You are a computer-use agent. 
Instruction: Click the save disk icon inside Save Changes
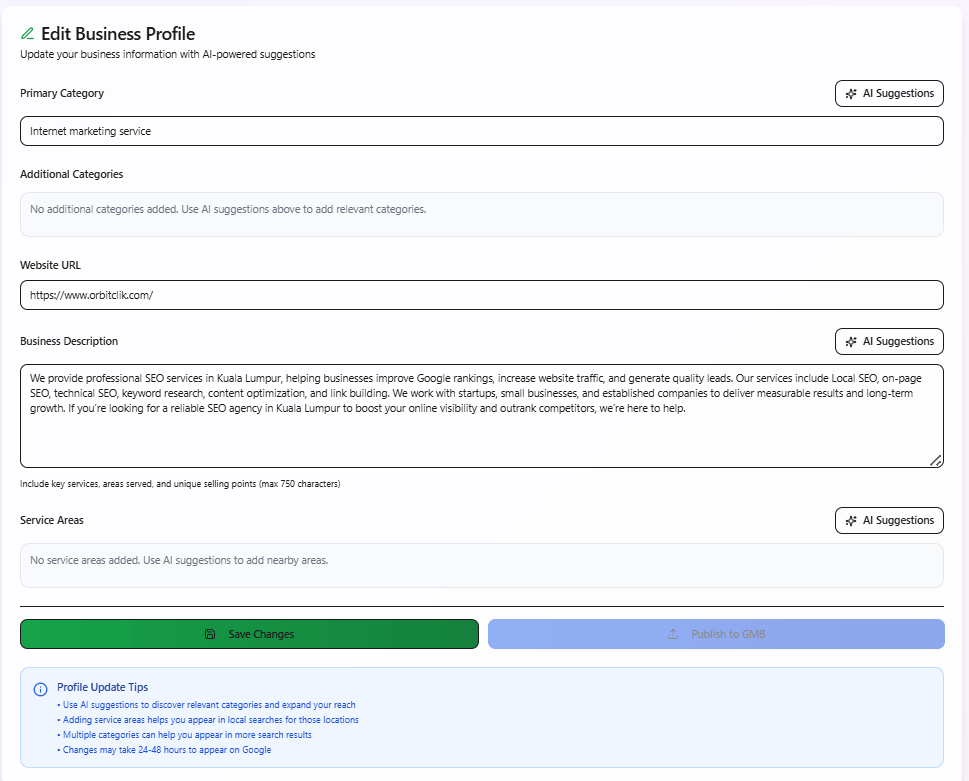(209, 633)
